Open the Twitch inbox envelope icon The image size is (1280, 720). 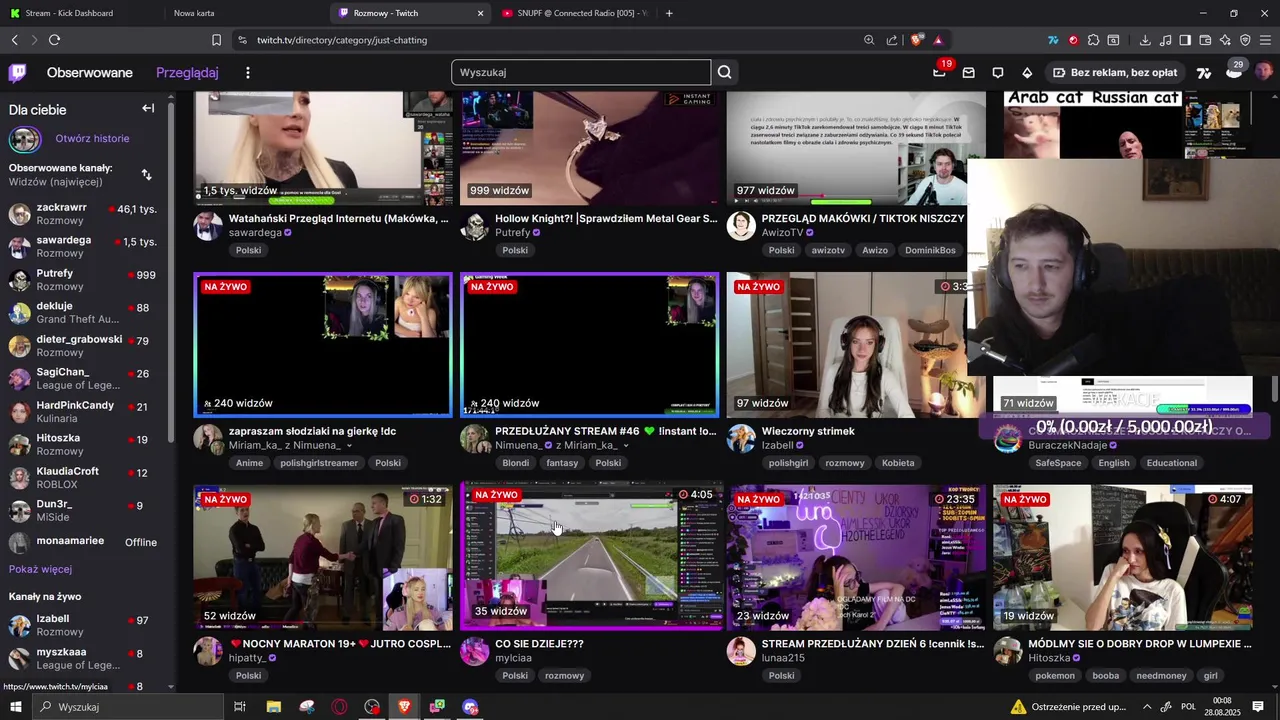(x=968, y=72)
